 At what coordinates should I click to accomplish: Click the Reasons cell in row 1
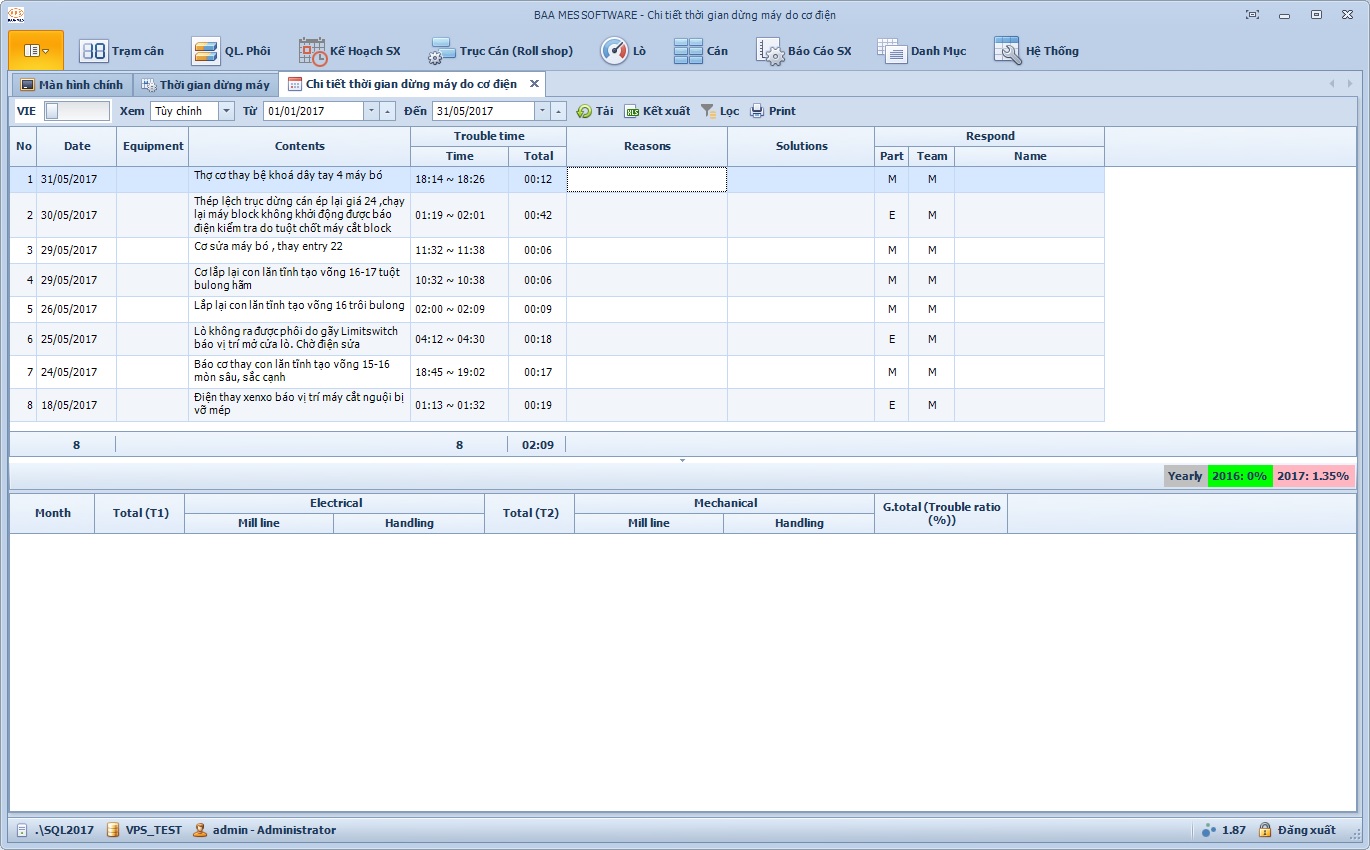(647, 179)
